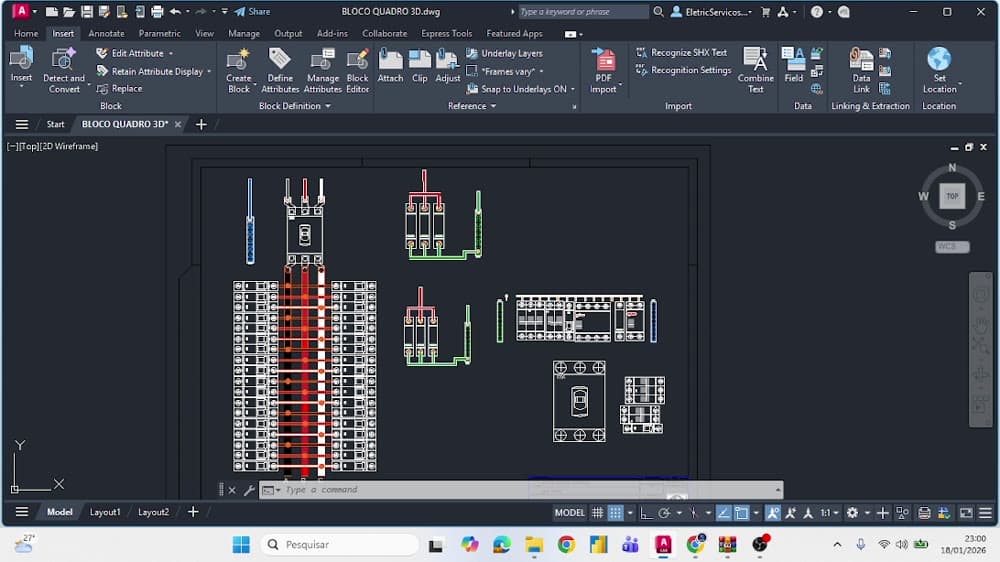Open Define Attributes tool
Viewport: 1000px width, 562px height.
coord(279,70)
